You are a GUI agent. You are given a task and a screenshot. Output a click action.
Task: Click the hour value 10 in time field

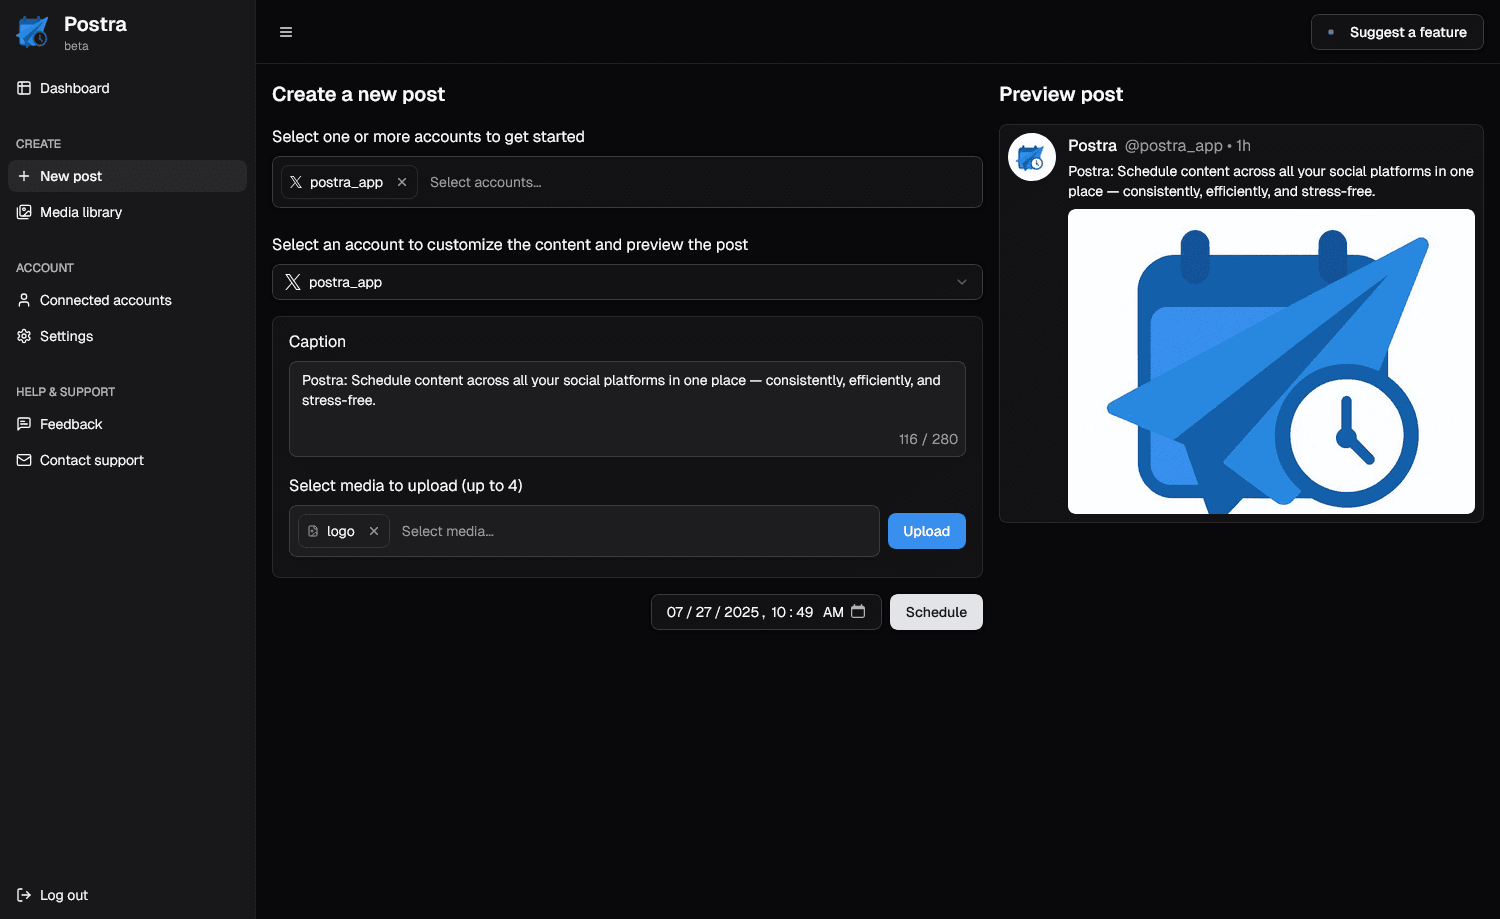click(779, 612)
